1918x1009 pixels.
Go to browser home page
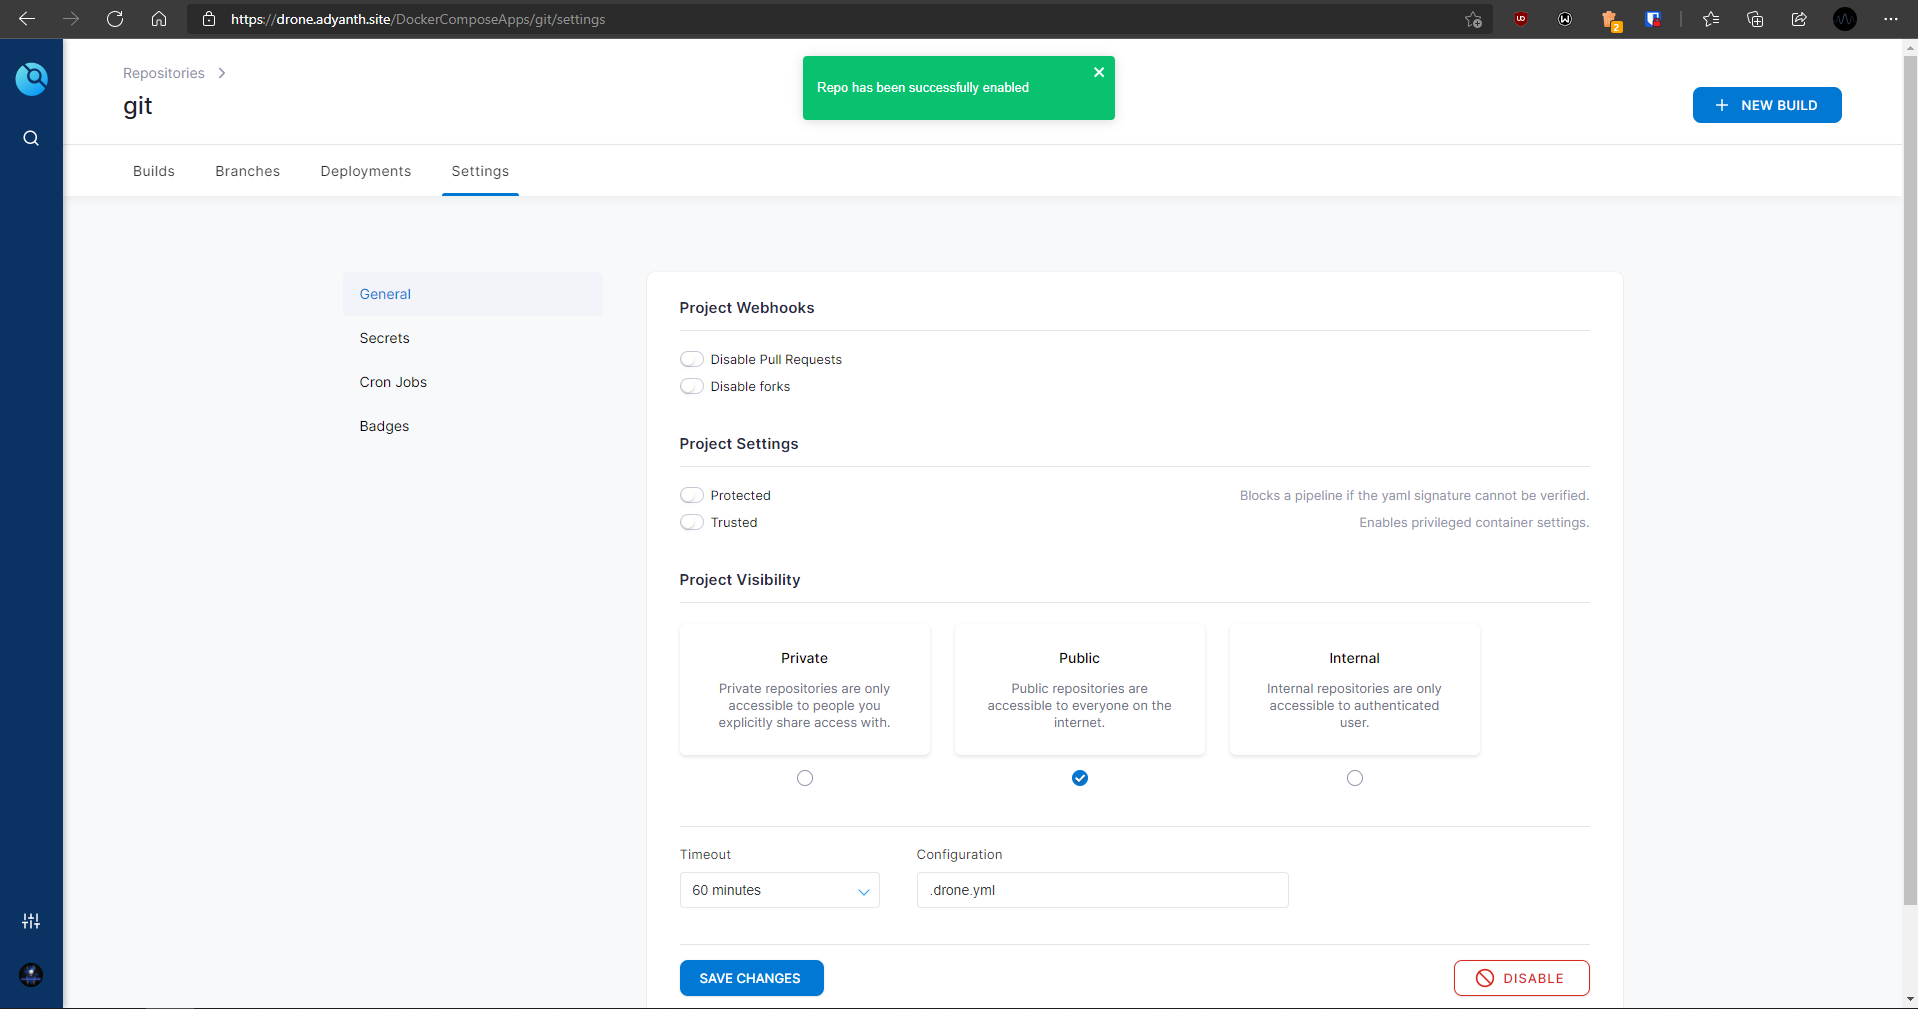[x=159, y=19]
